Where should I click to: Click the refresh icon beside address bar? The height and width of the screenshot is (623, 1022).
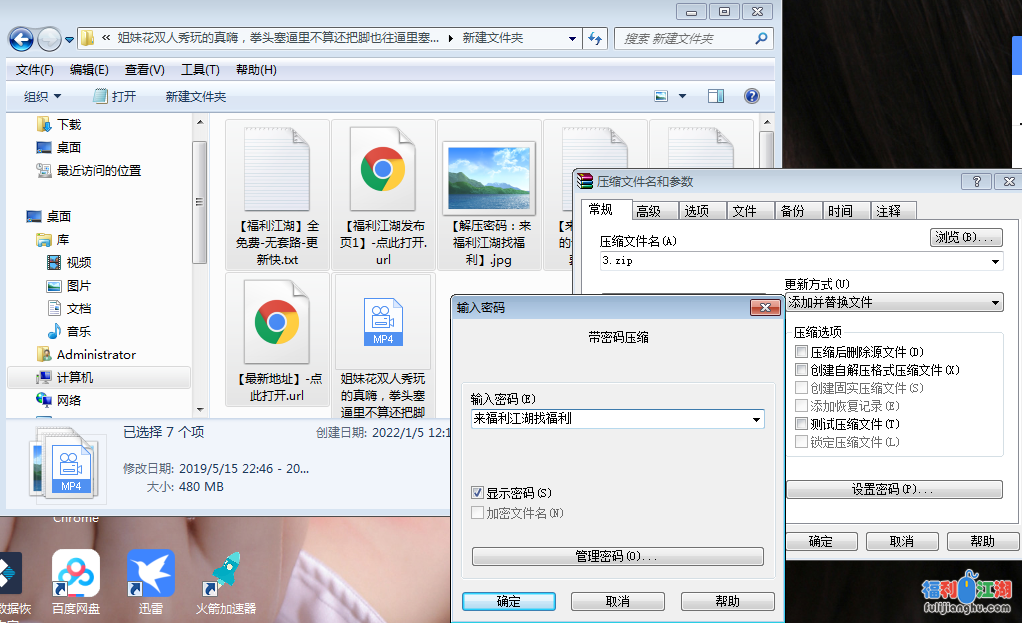(x=596, y=39)
